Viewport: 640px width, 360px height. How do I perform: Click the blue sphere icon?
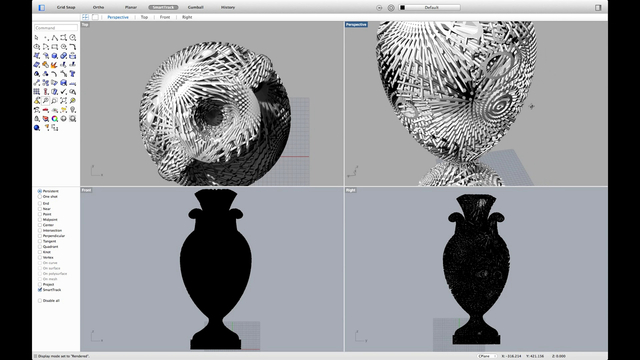coord(37,127)
